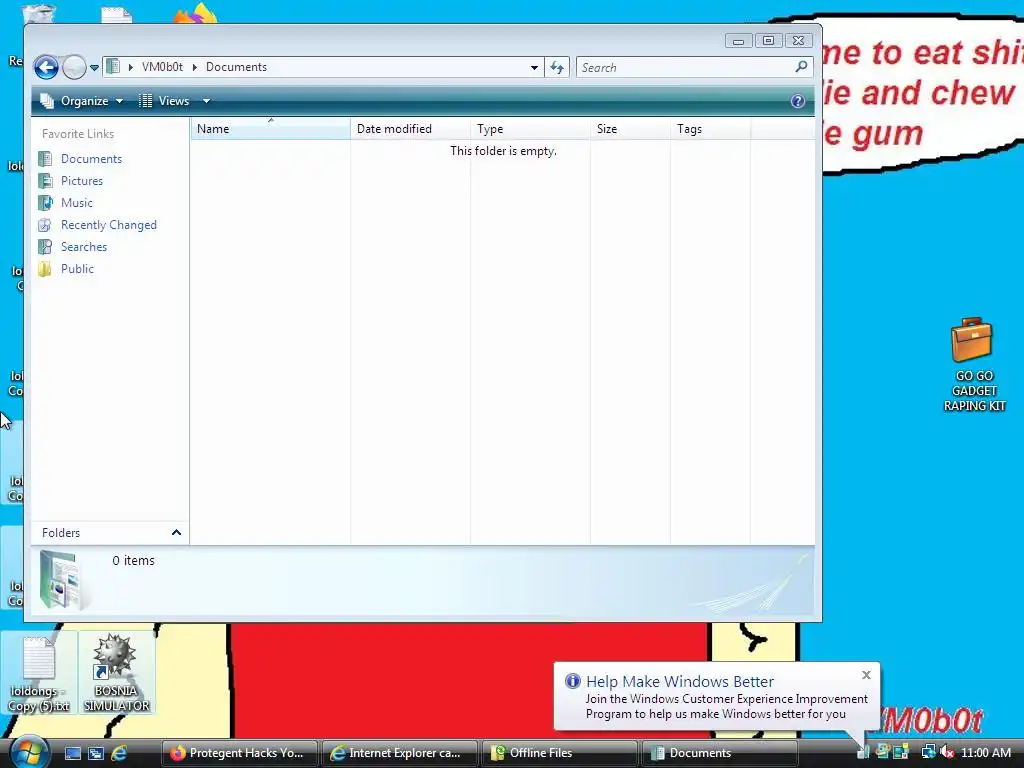Viewport: 1024px width, 768px height.
Task: Close the Documents window
Action: coord(799,40)
